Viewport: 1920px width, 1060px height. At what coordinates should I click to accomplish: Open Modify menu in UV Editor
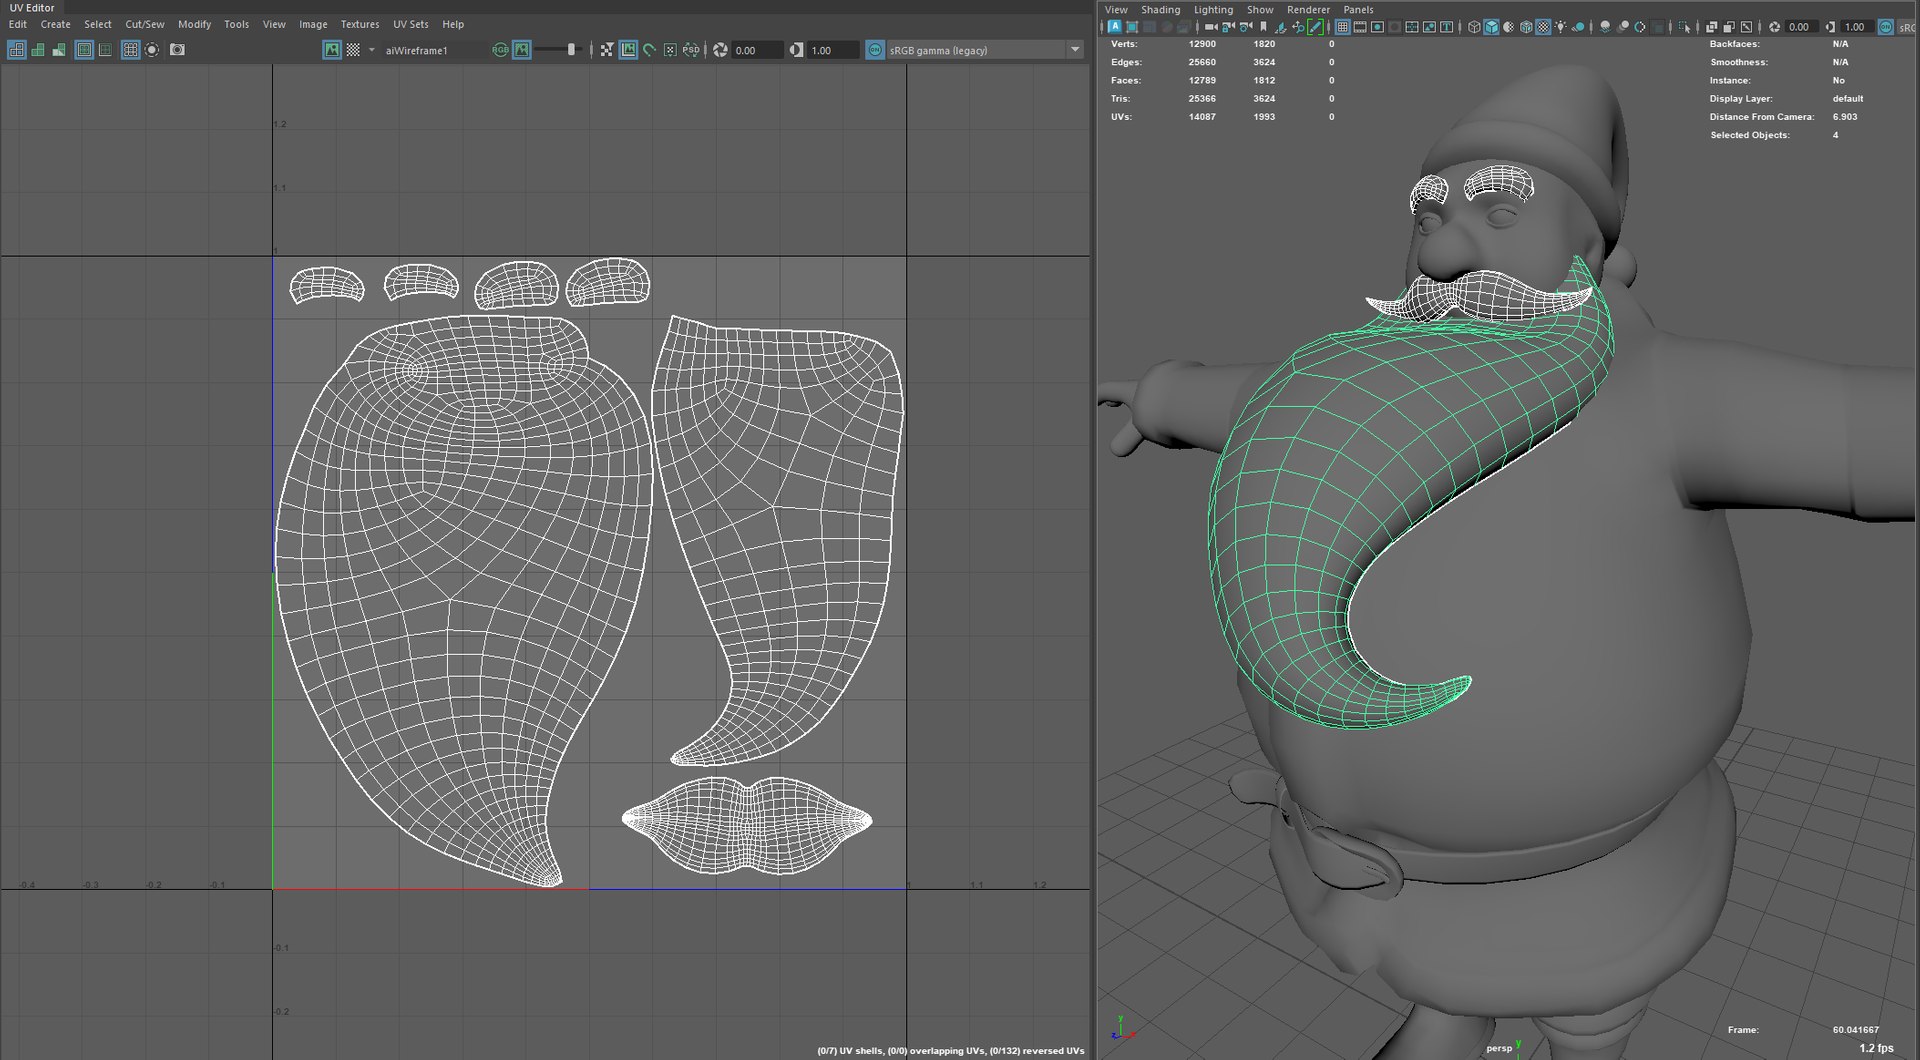pyautogui.click(x=194, y=24)
